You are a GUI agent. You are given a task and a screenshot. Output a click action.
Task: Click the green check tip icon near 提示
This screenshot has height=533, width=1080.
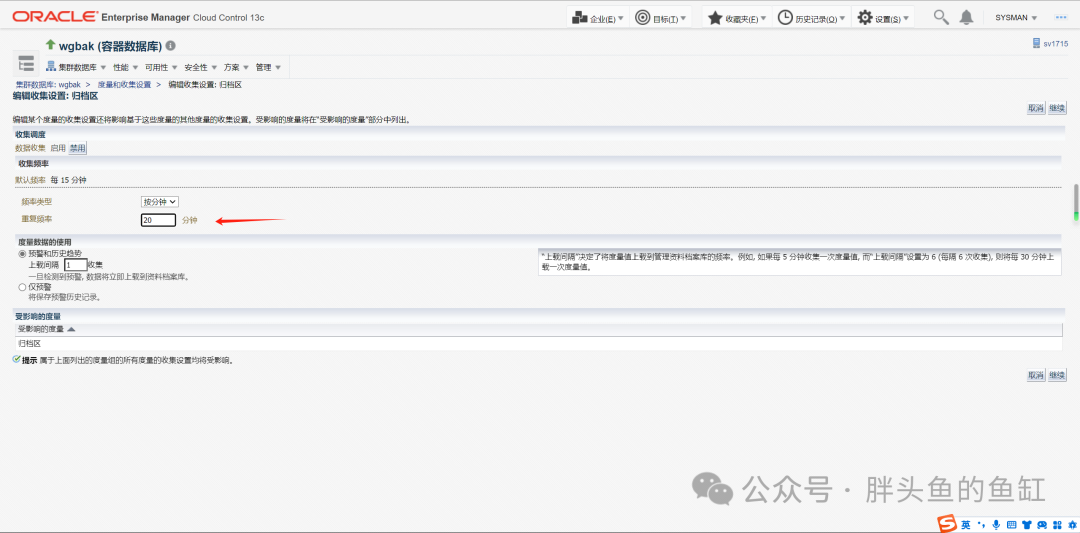coord(17,359)
